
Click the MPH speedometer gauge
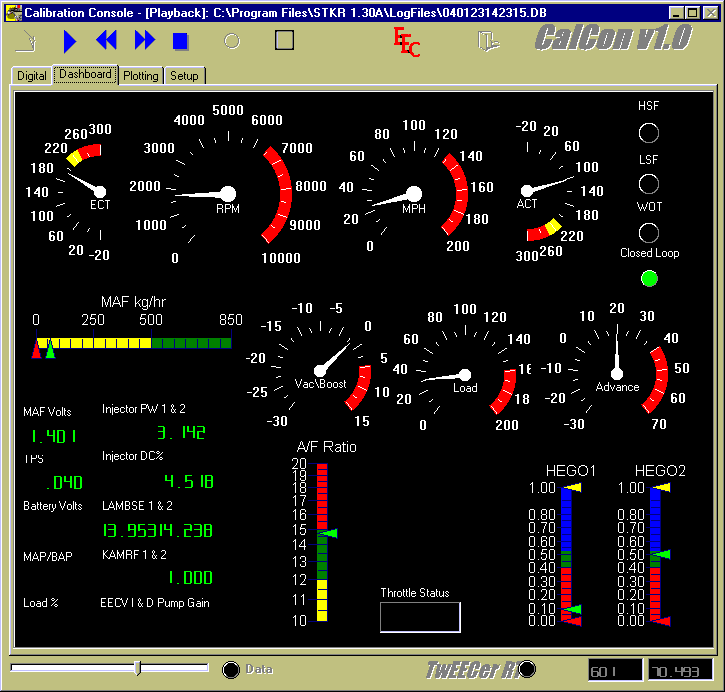[x=414, y=187]
